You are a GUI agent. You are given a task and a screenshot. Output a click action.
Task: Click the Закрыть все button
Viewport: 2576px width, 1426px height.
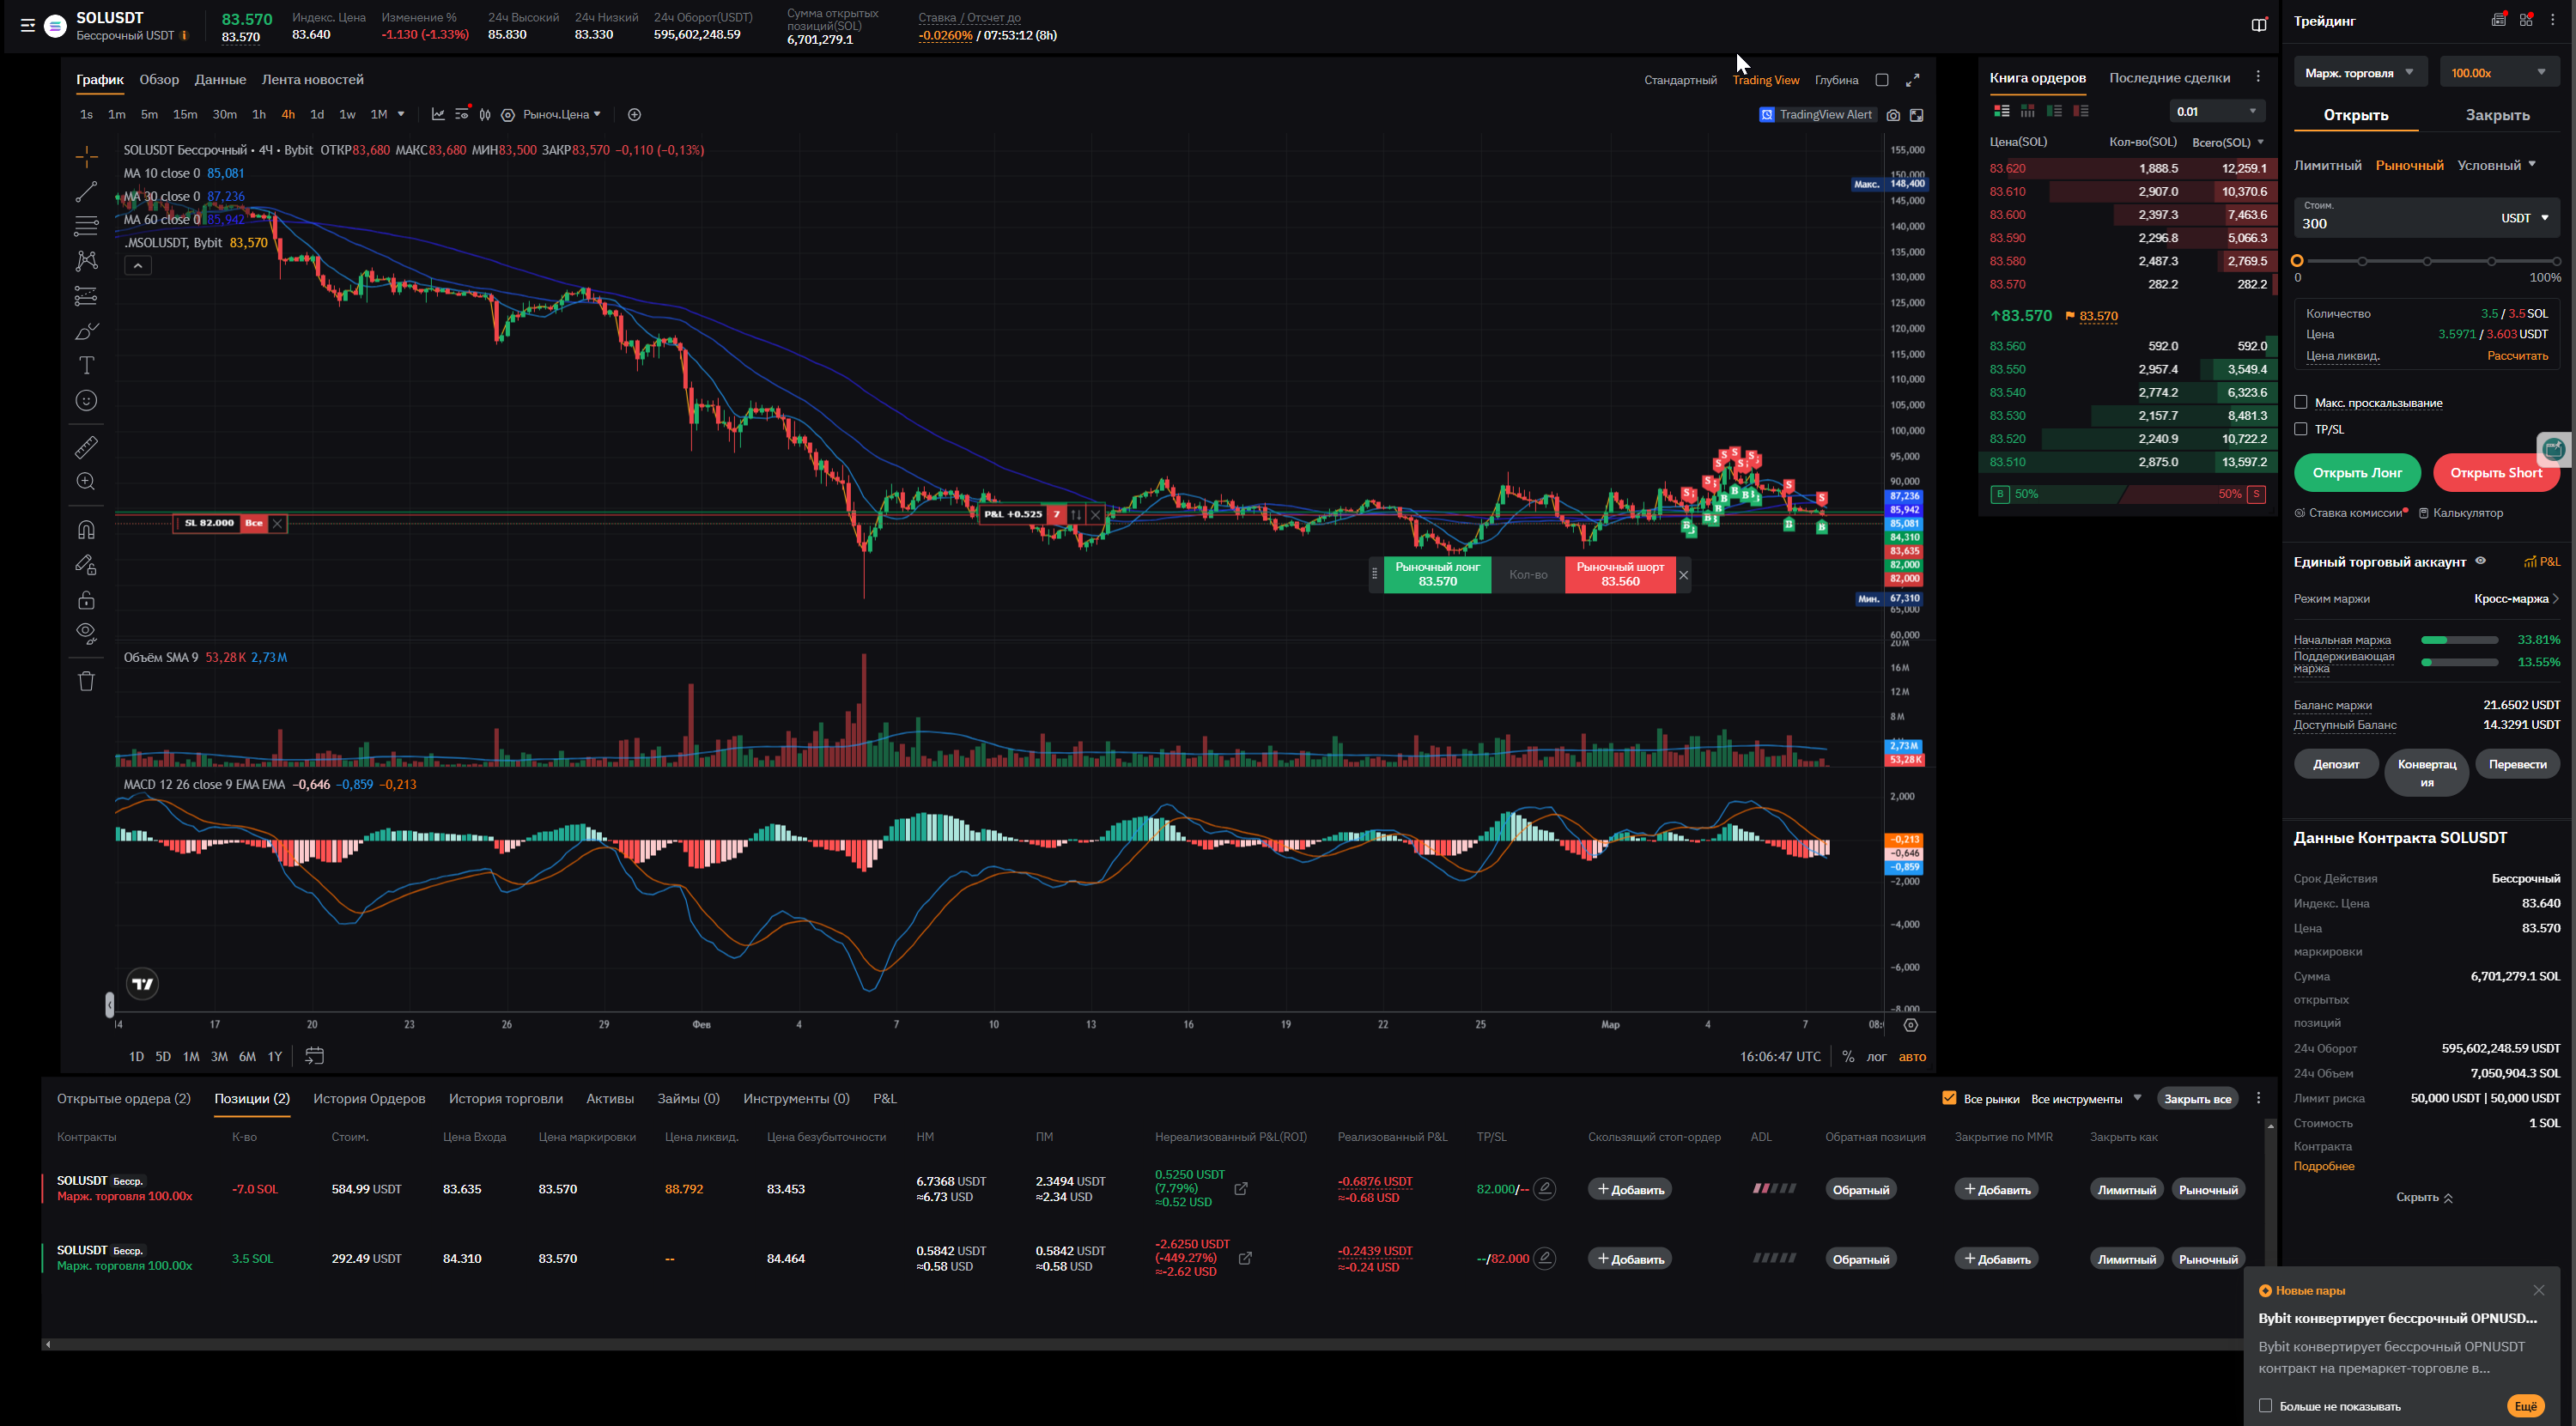point(2197,1099)
